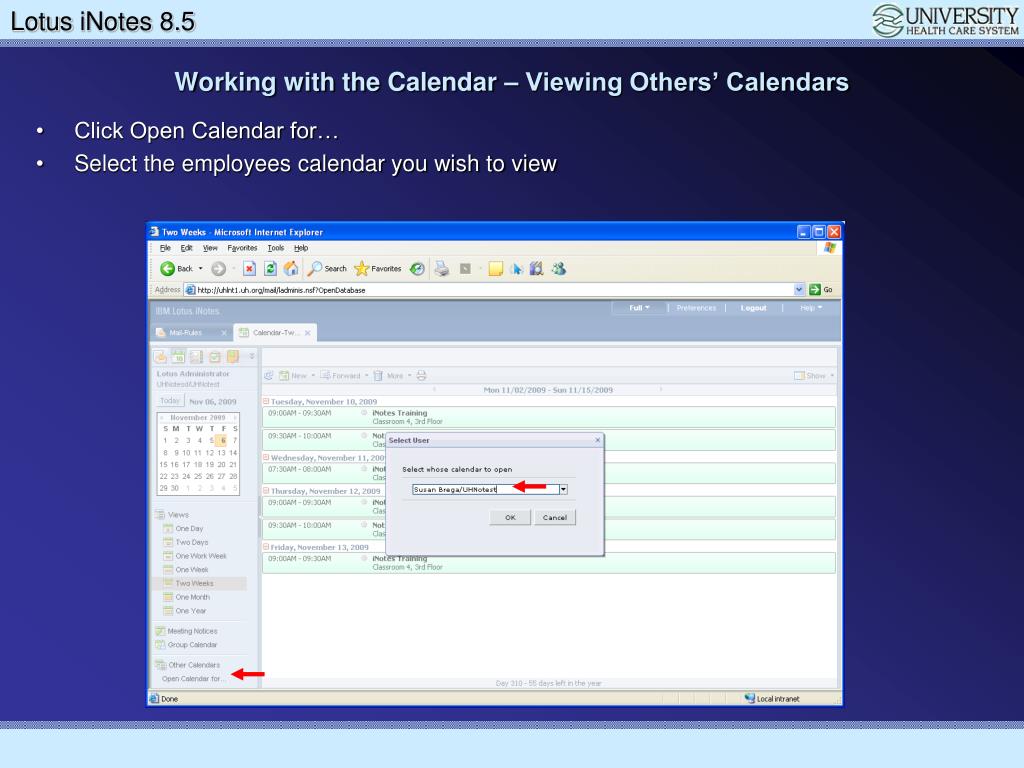Click the user name input field

point(486,489)
